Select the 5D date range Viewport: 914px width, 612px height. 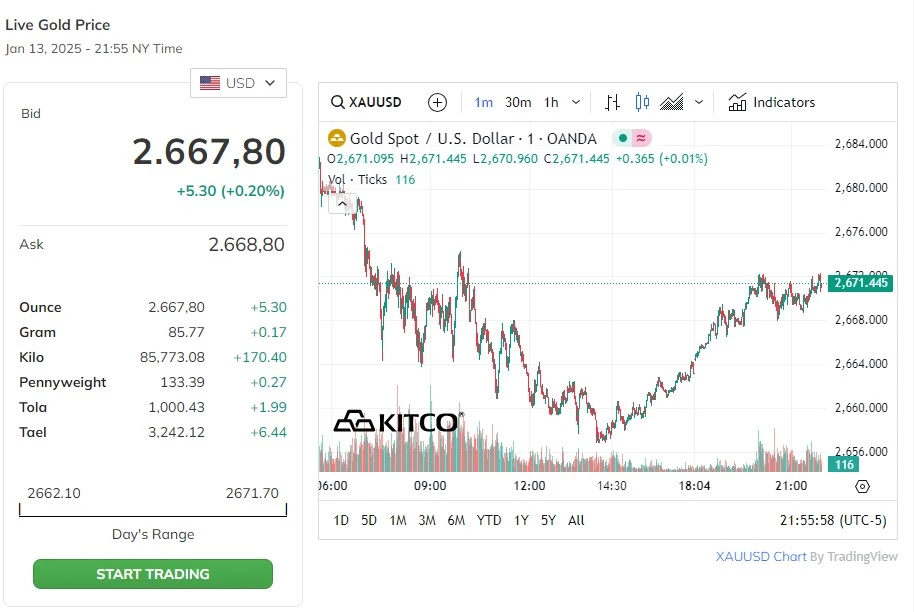369,520
